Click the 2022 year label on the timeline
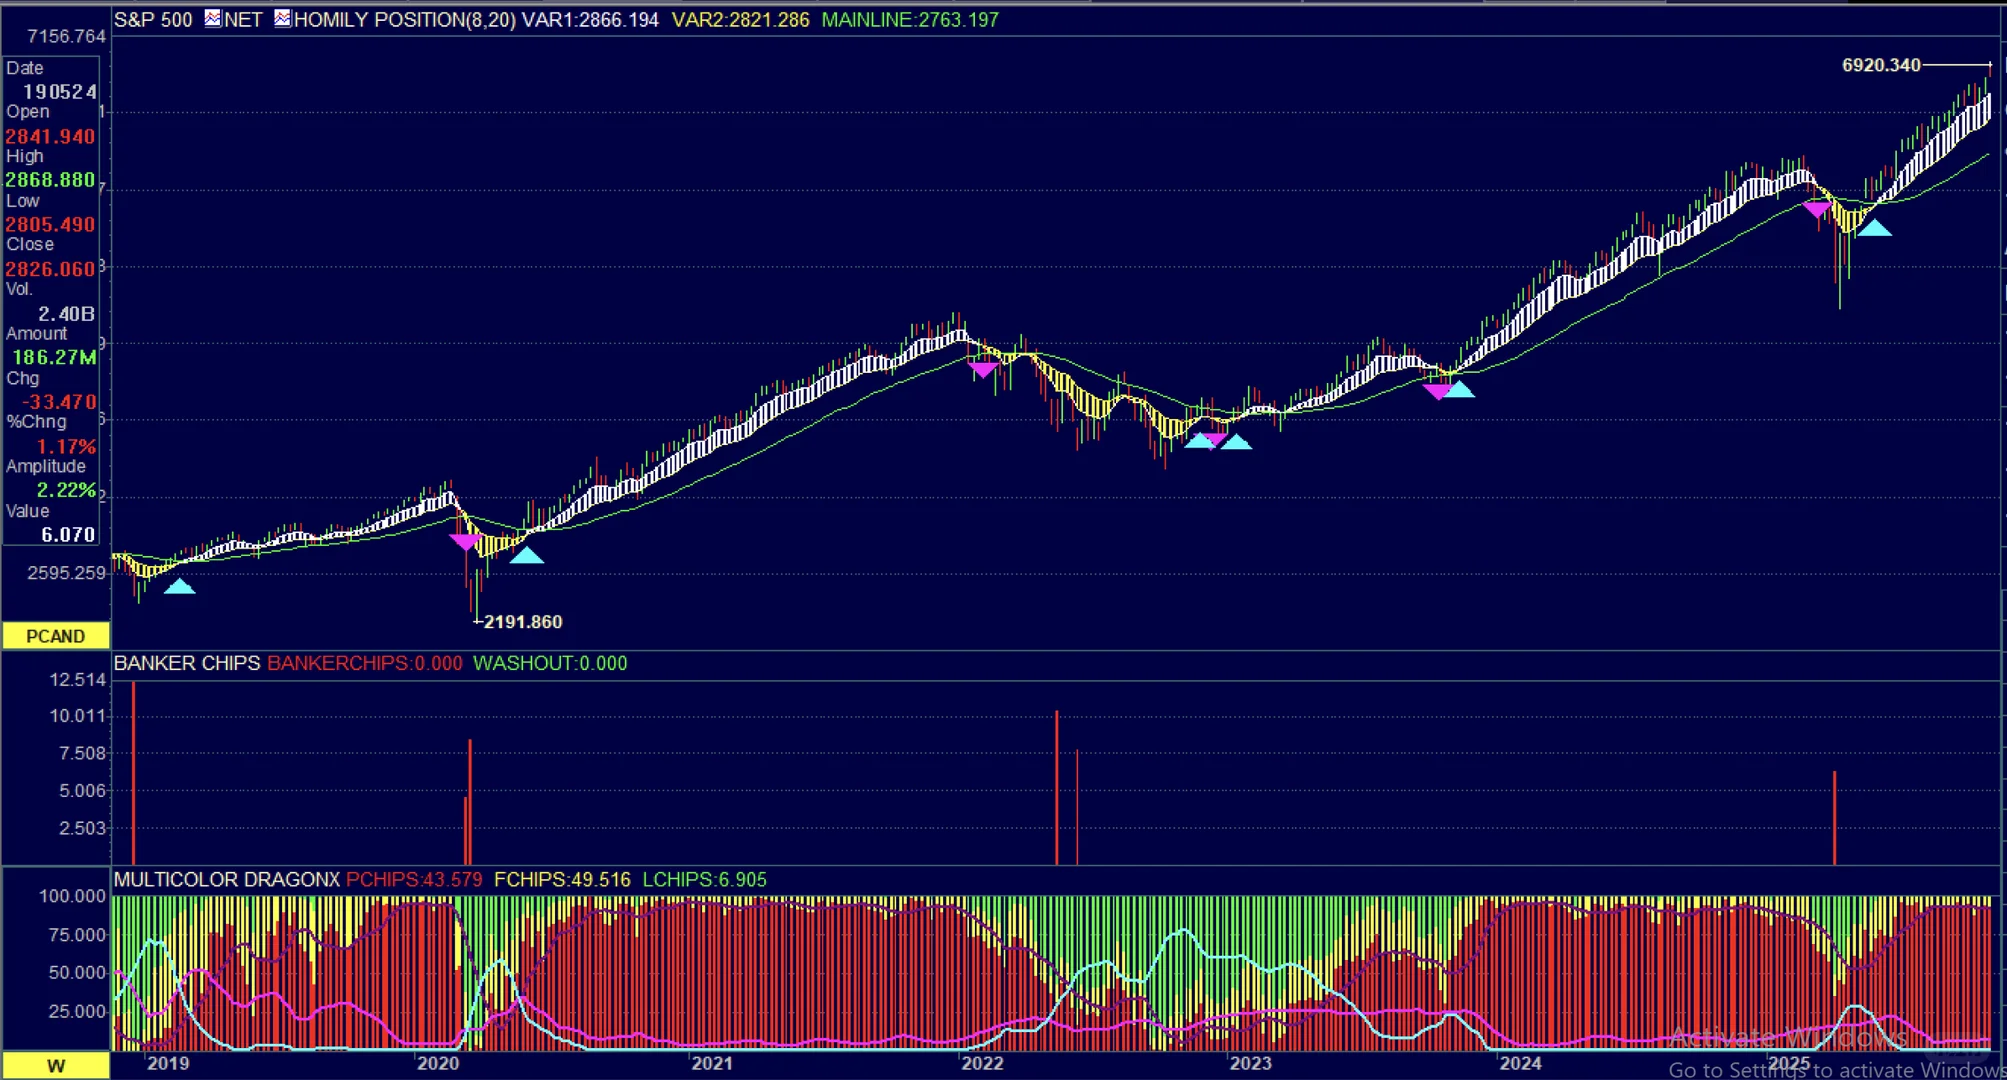The image size is (2007, 1080). [982, 1063]
